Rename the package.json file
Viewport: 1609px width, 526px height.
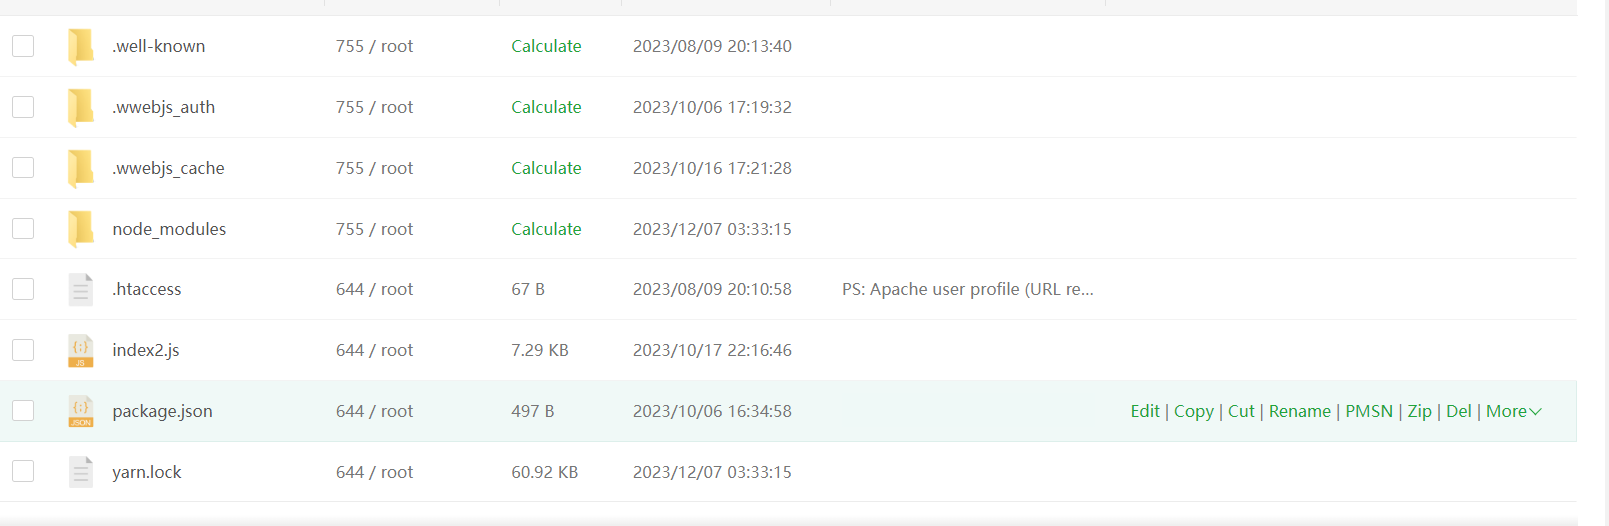click(1299, 411)
